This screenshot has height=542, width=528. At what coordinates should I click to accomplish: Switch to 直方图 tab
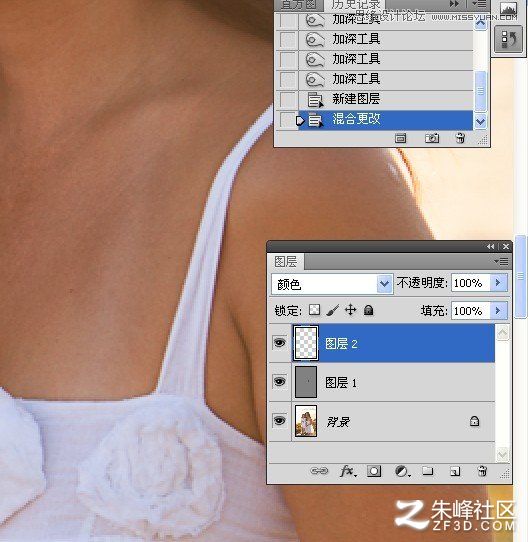[x=298, y=4]
